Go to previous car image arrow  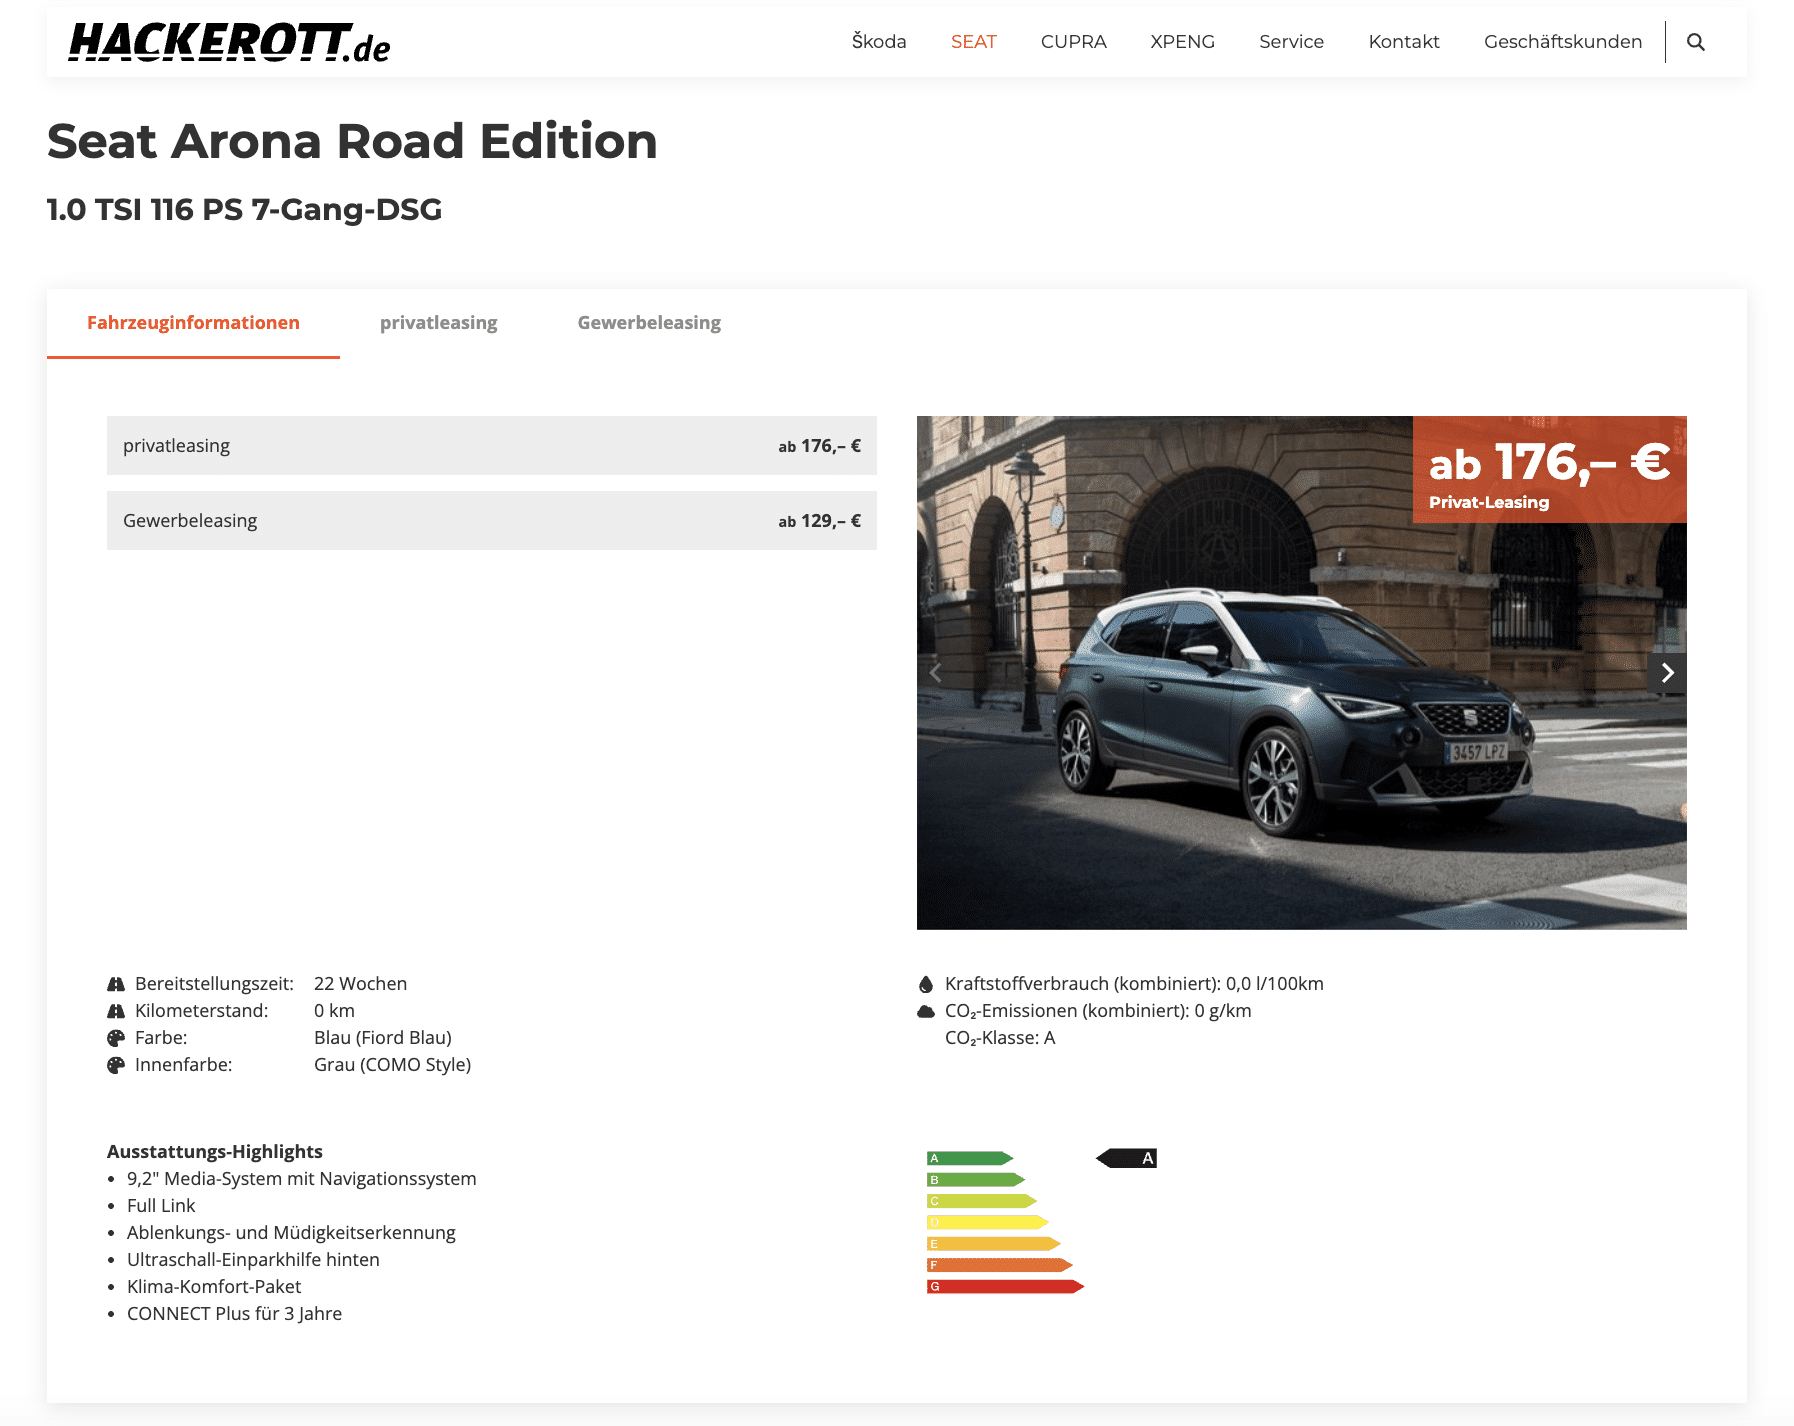click(936, 673)
